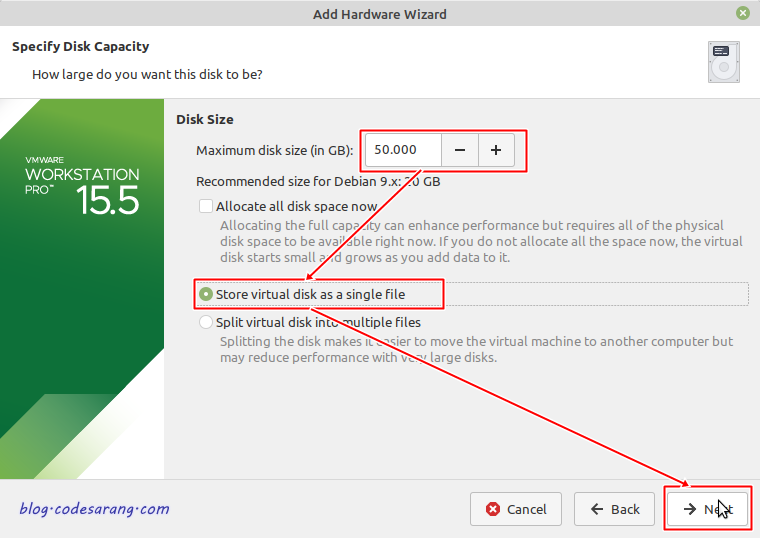Close the wizard via green X icon
760x538 pixels.
pos(743,13)
